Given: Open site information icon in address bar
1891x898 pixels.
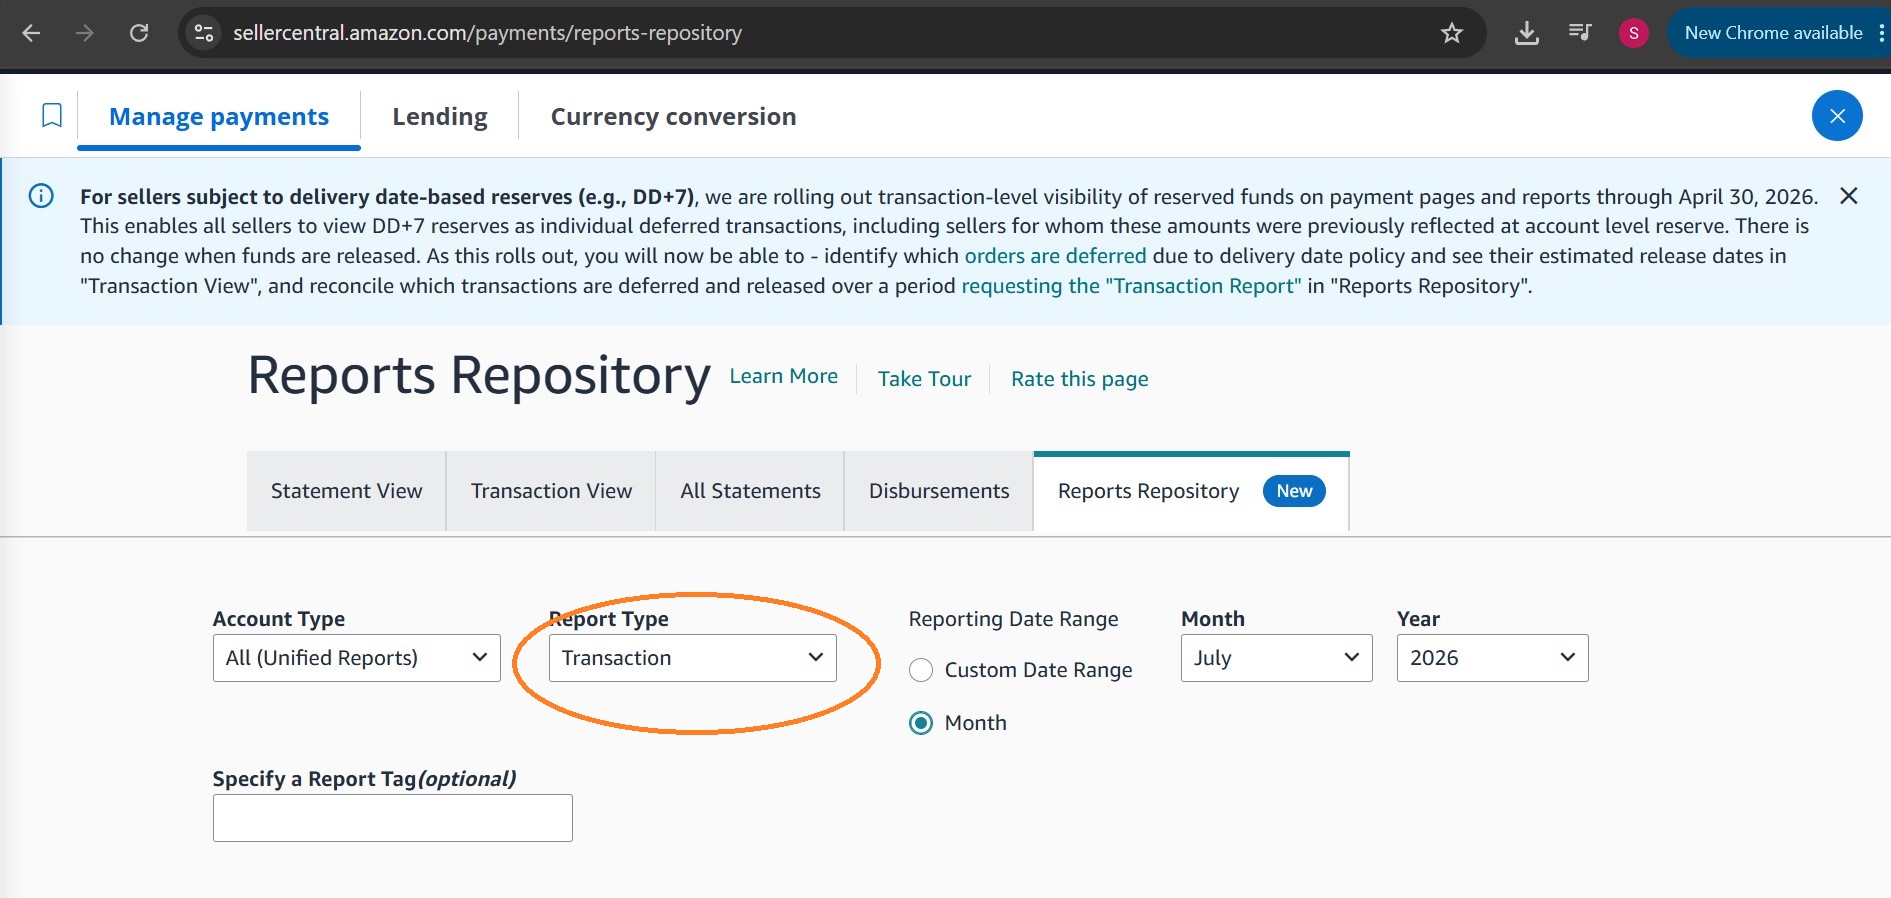Looking at the screenshot, I should 204,33.
